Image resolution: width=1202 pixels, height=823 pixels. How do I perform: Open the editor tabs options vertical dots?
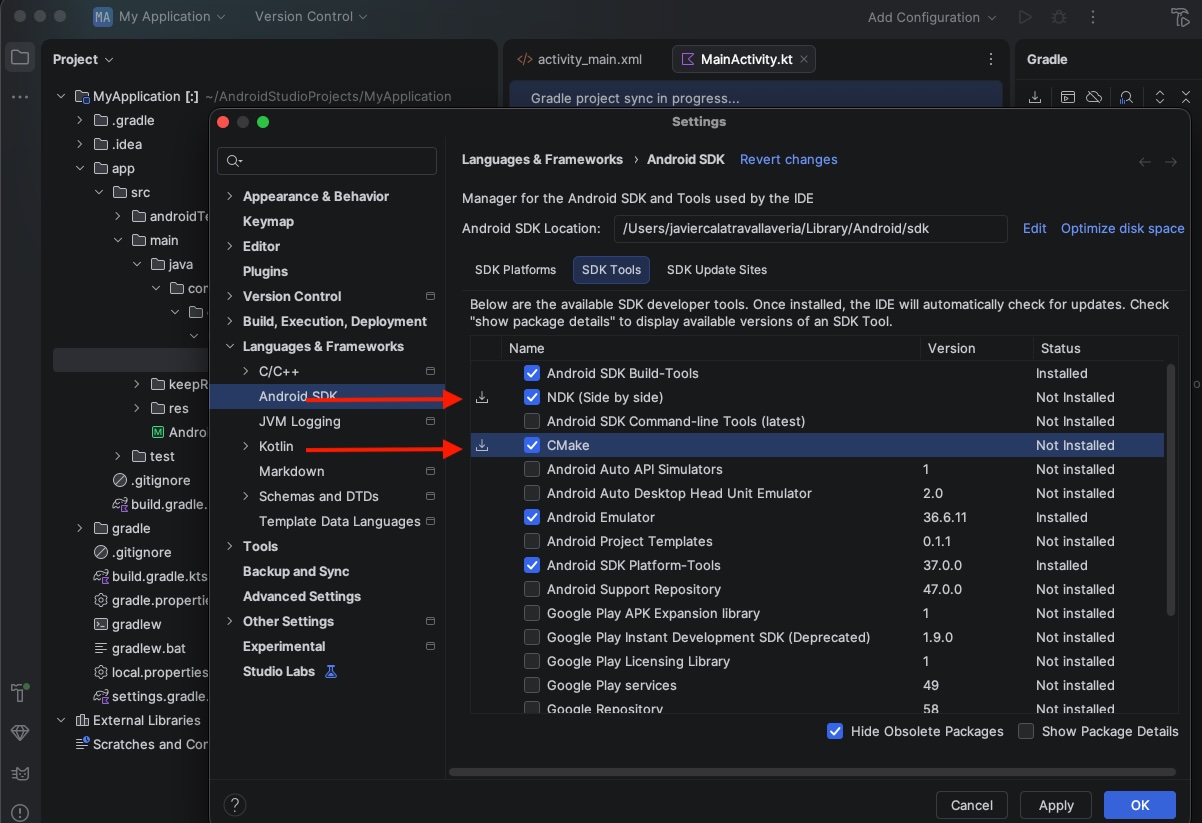(990, 60)
